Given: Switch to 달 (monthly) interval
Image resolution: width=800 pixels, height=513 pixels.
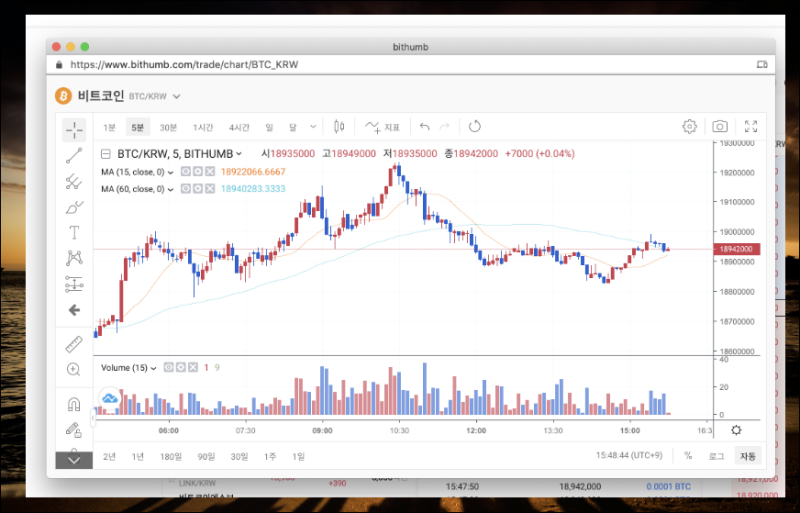Looking at the screenshot, I should pos(293,127).
